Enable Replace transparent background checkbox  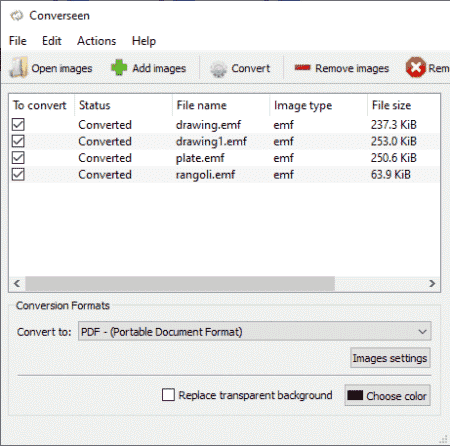point(168,395)
